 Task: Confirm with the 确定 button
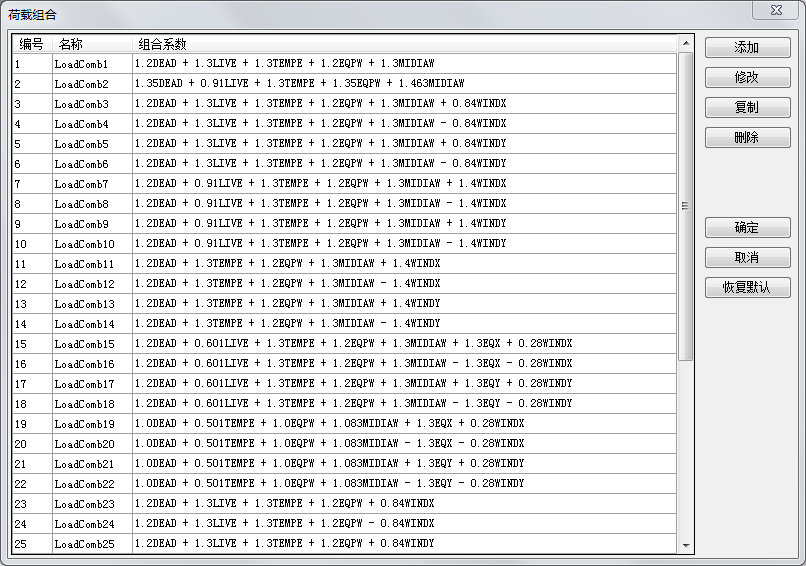747,228
